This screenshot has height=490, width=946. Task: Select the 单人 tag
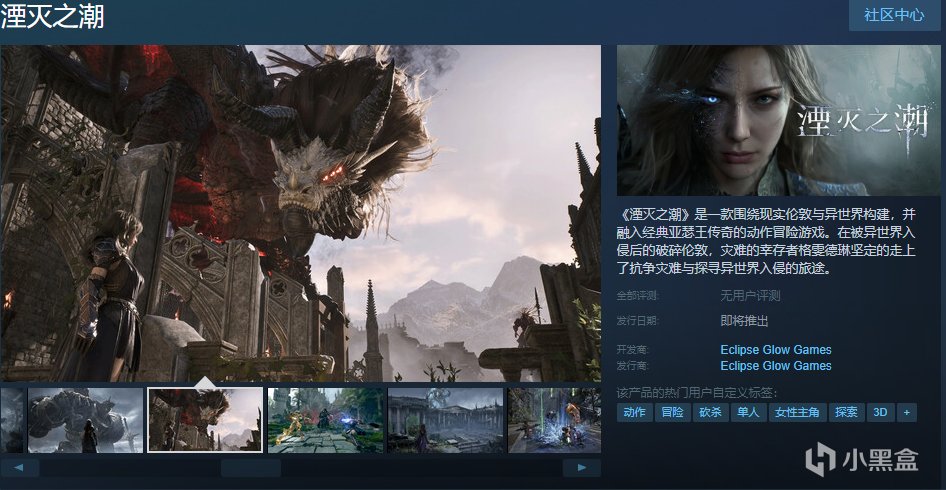pyautogui.click(x=749, y=413)
